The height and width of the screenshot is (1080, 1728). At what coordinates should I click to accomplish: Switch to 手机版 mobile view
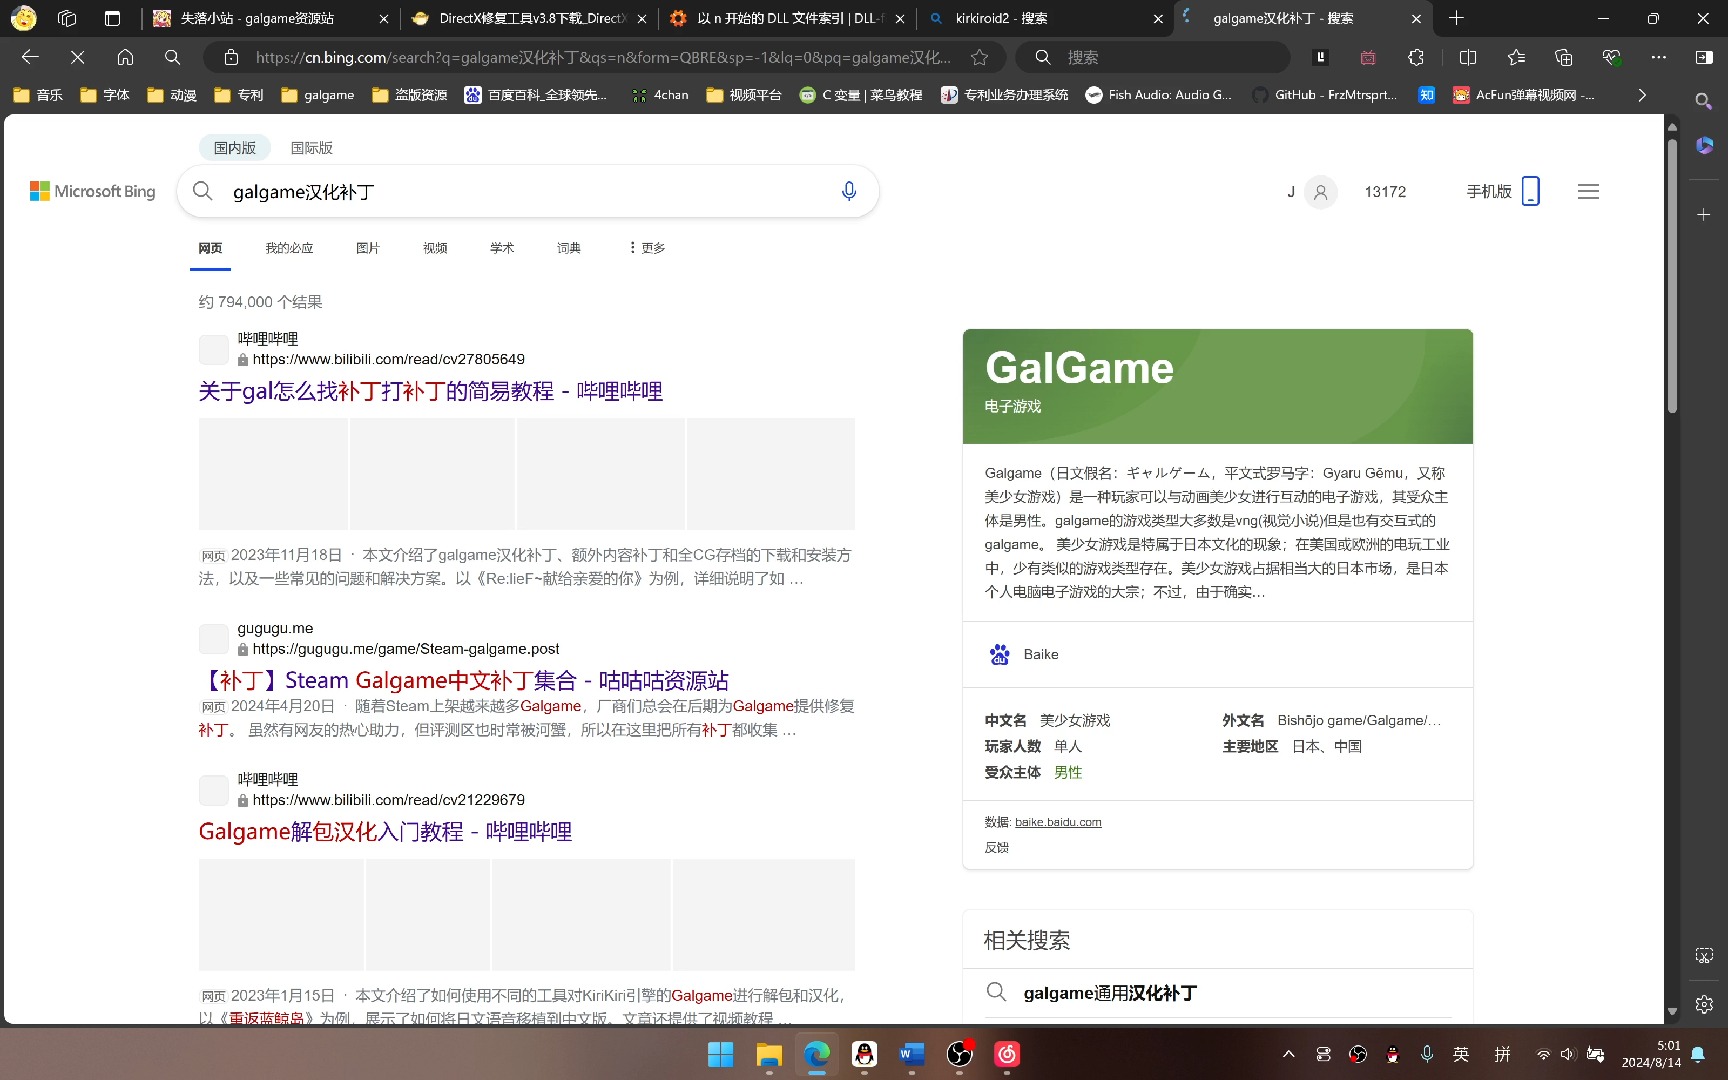[1503, 191]
